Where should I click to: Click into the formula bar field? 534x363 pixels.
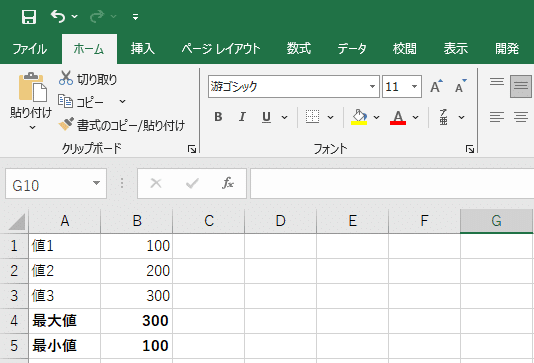(392, 184)
